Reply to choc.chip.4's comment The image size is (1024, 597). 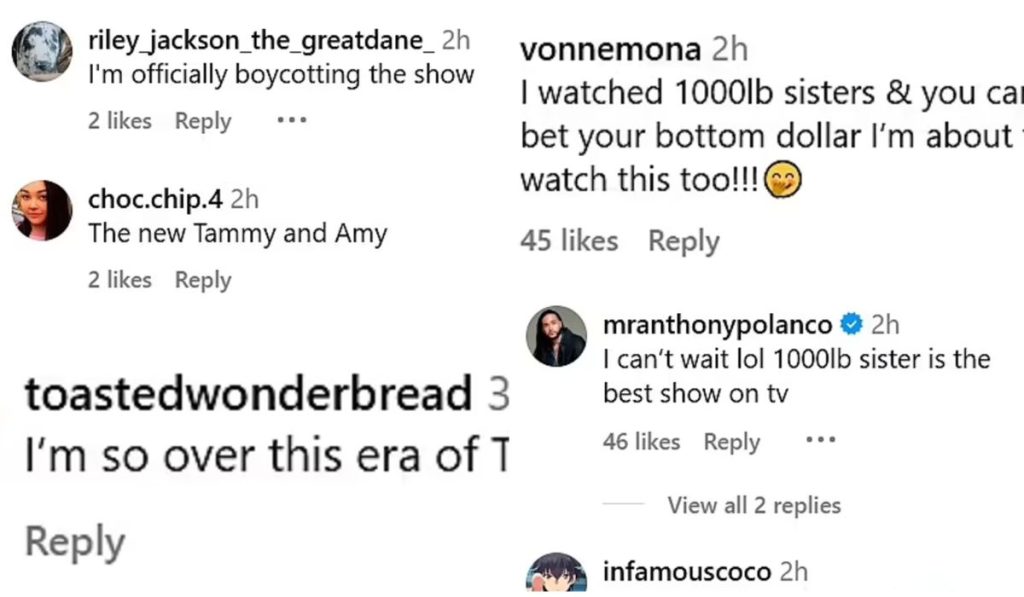203,281
